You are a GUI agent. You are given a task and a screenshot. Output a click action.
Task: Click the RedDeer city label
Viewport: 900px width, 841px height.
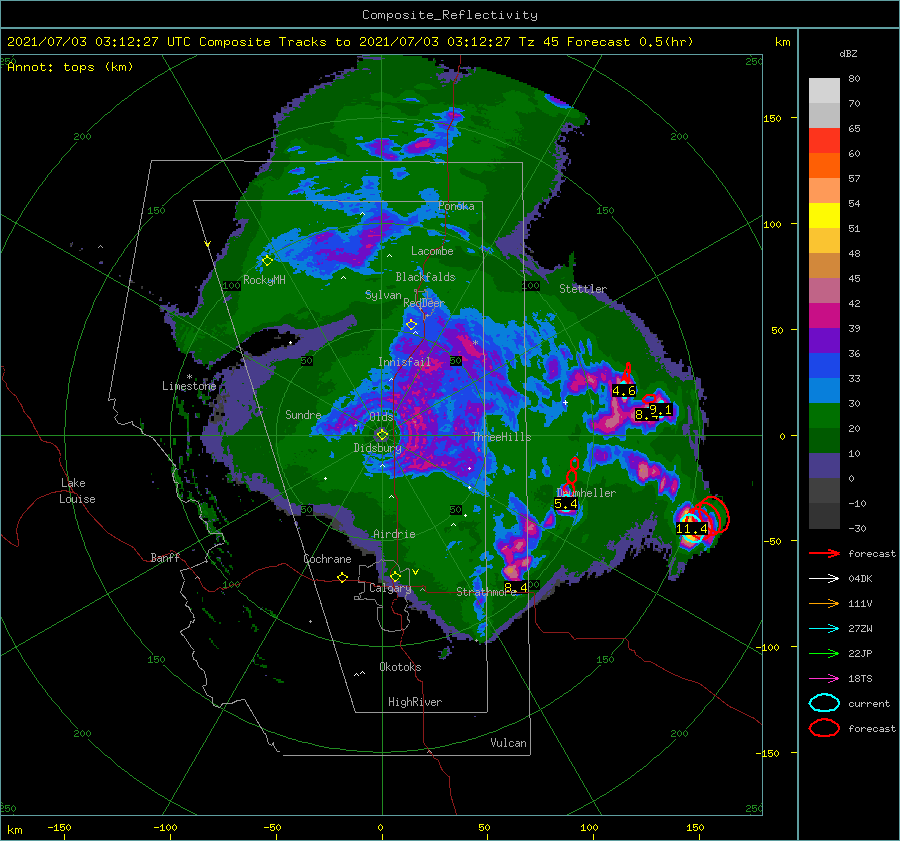(424, 303)
